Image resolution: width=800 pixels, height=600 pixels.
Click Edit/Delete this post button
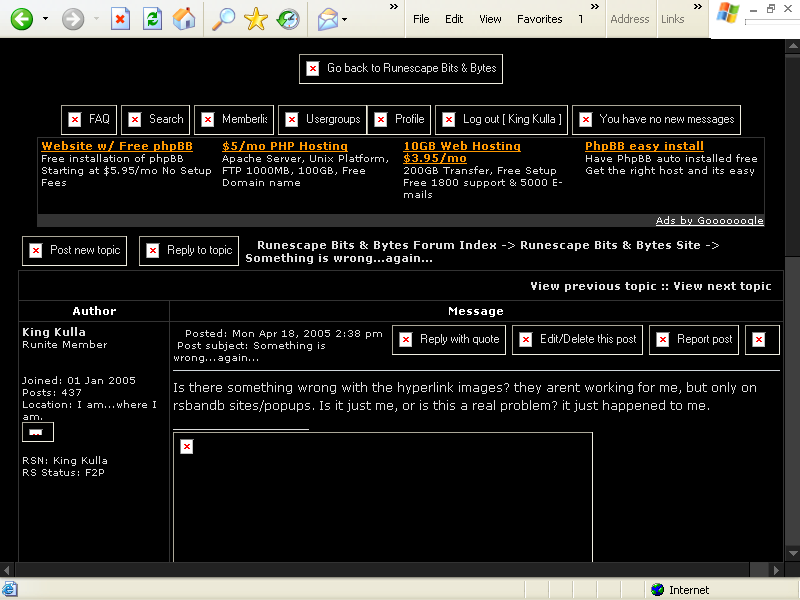578,340
